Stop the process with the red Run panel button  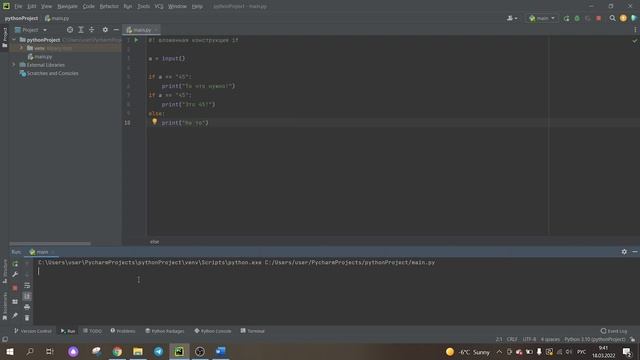15,288
